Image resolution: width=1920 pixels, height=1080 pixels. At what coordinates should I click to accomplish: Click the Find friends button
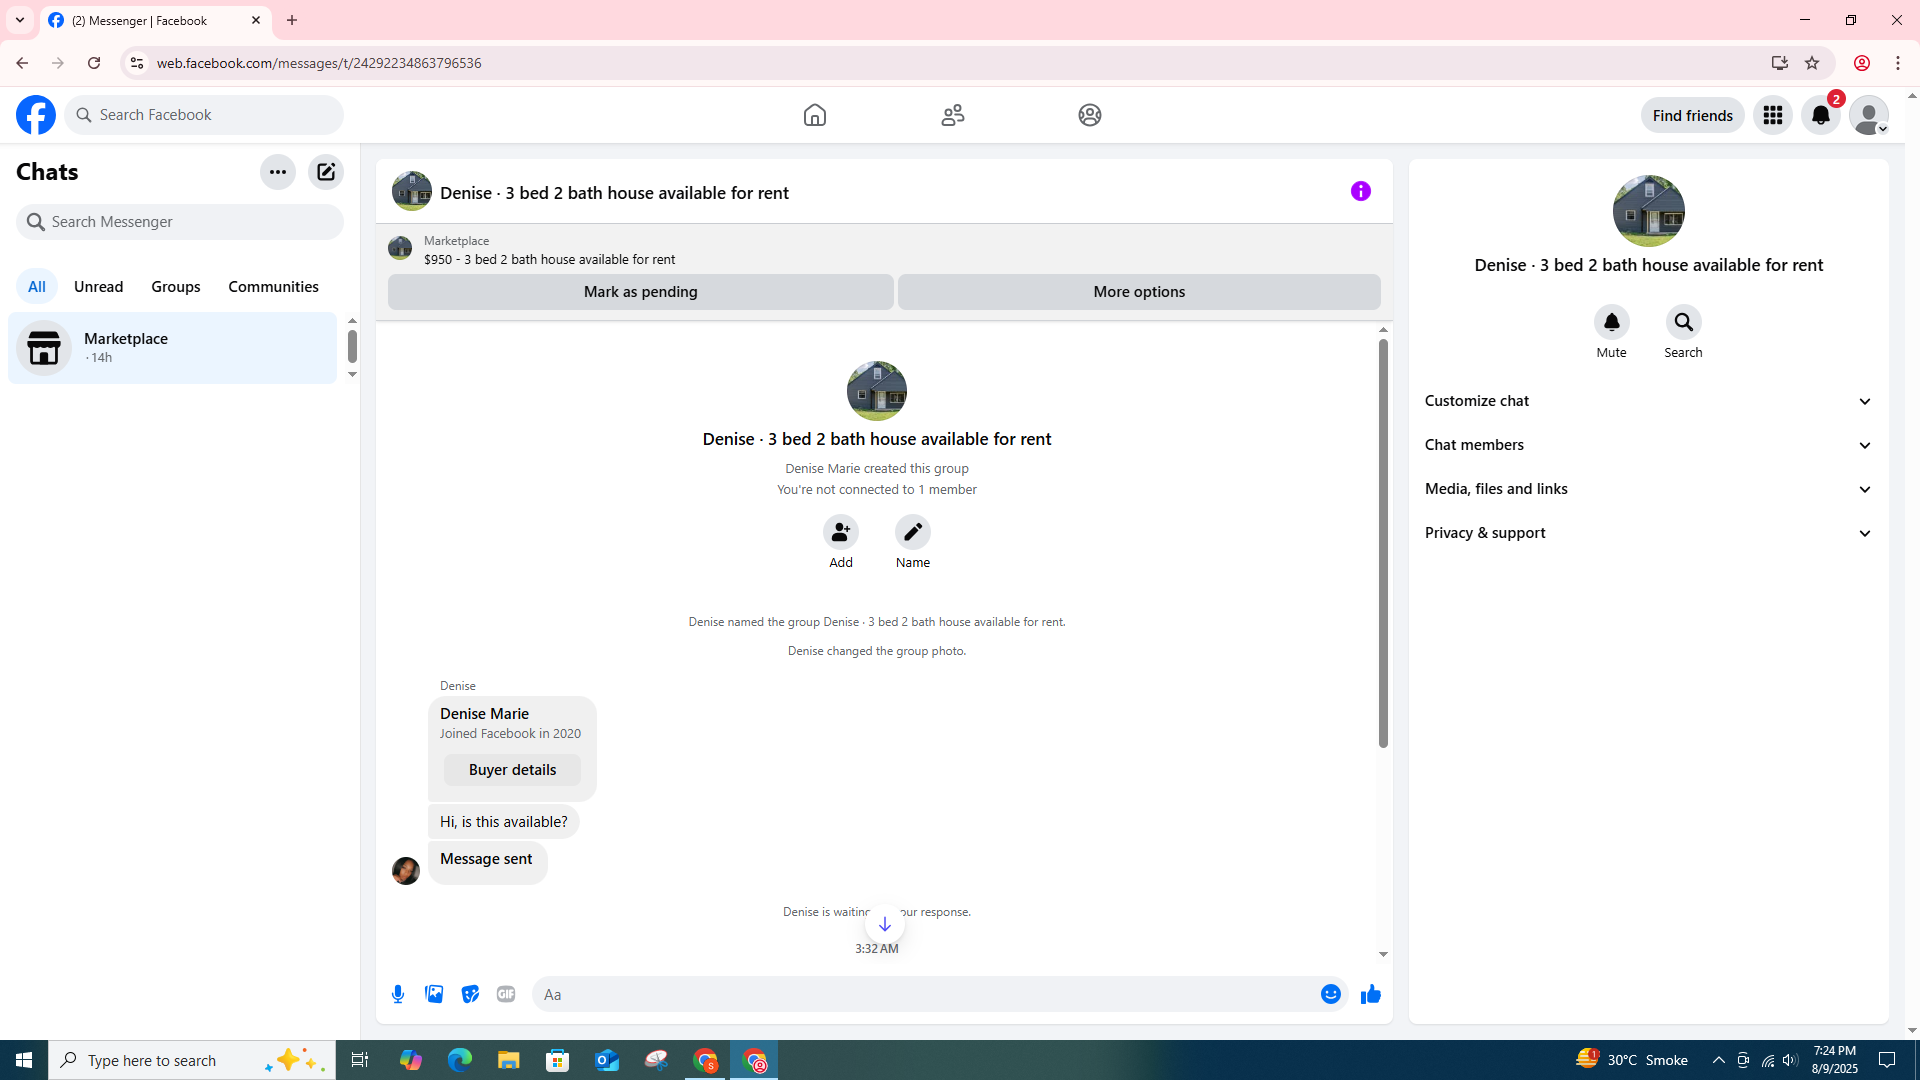pos(1693,116)
